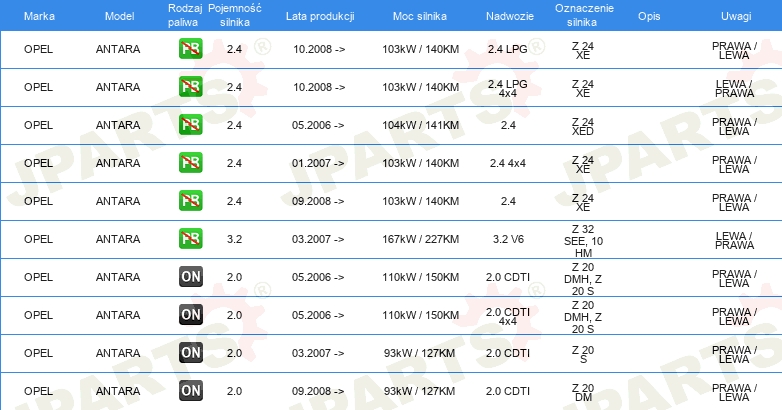The height and width of the screenshot is (410, 782).
Task: Select OPEL cell in the 3.2 V6 row
Action: click(x=38, y=239)
